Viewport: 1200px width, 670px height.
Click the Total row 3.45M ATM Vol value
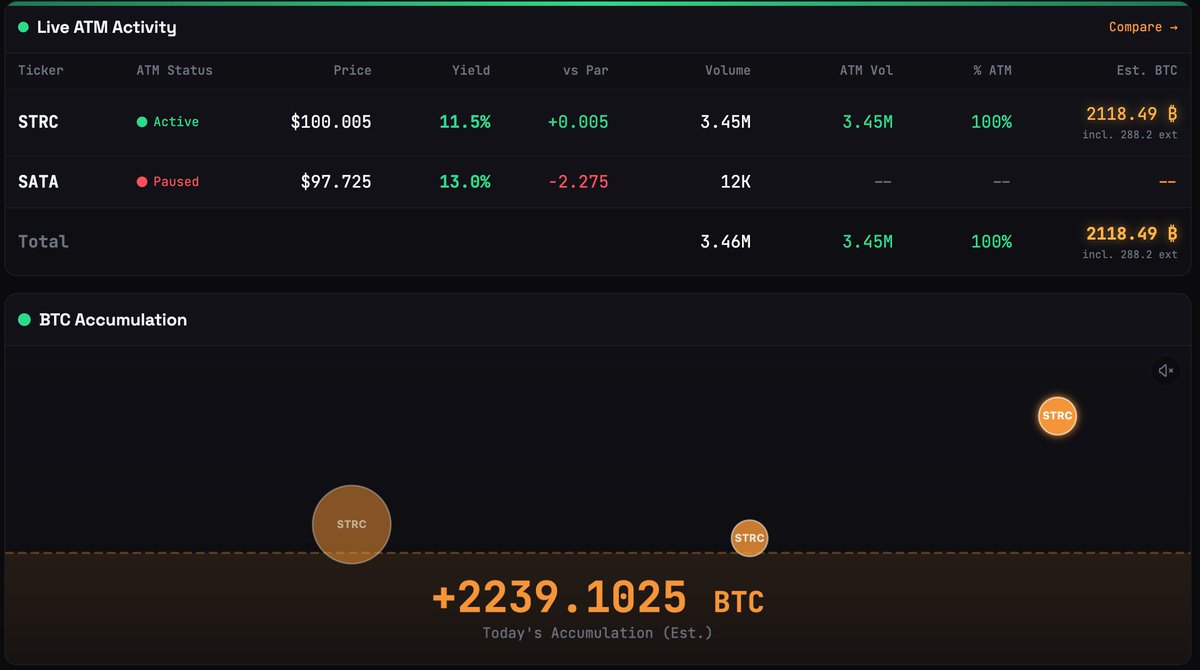[867, 242]
